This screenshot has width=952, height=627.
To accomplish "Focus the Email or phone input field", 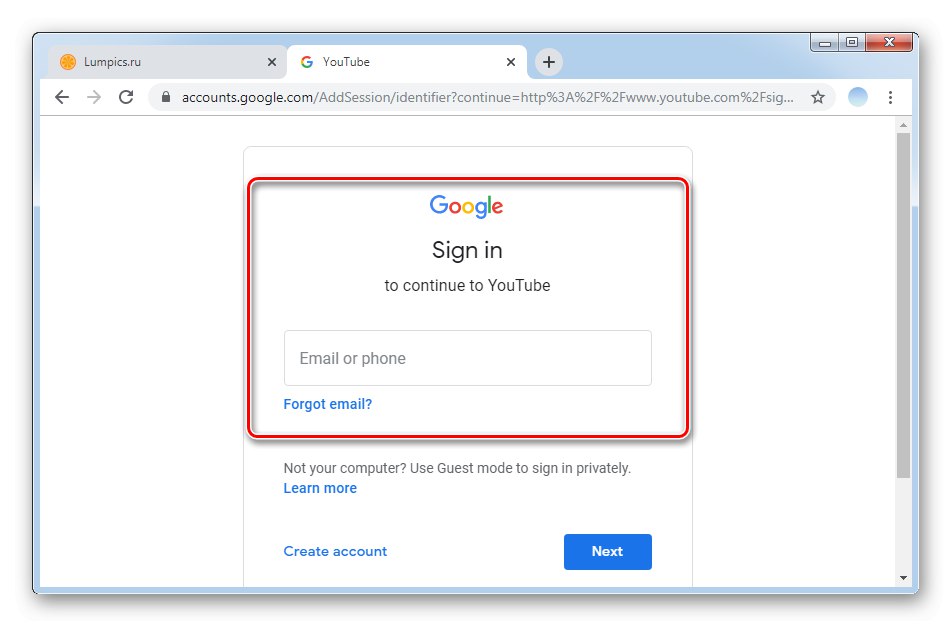I will (x=466, y=358).
